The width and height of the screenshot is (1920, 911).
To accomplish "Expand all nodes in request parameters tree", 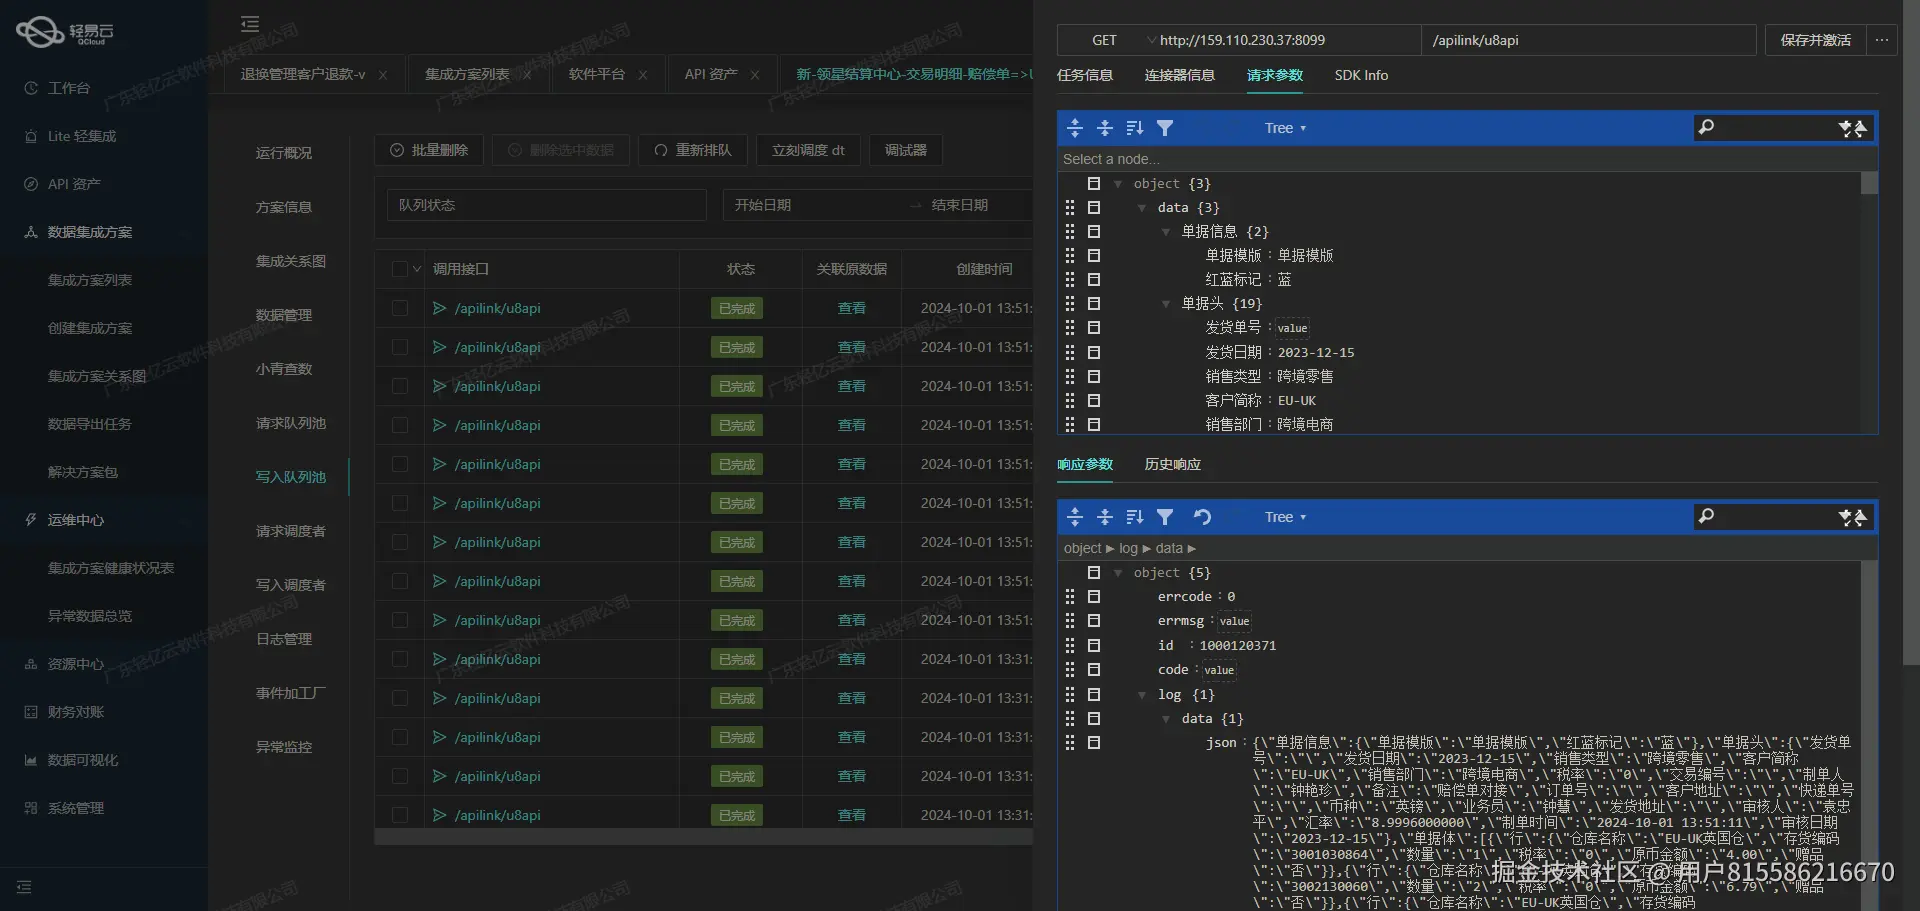I will point(1075,127).
